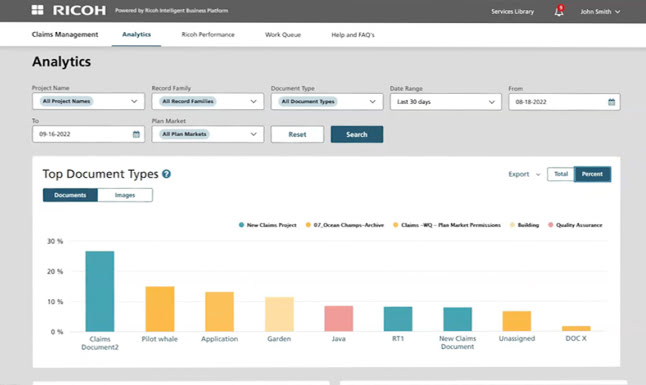The image size is (646, 385).
Task: Switch chart to Images view
Action: tap(125, 195)
